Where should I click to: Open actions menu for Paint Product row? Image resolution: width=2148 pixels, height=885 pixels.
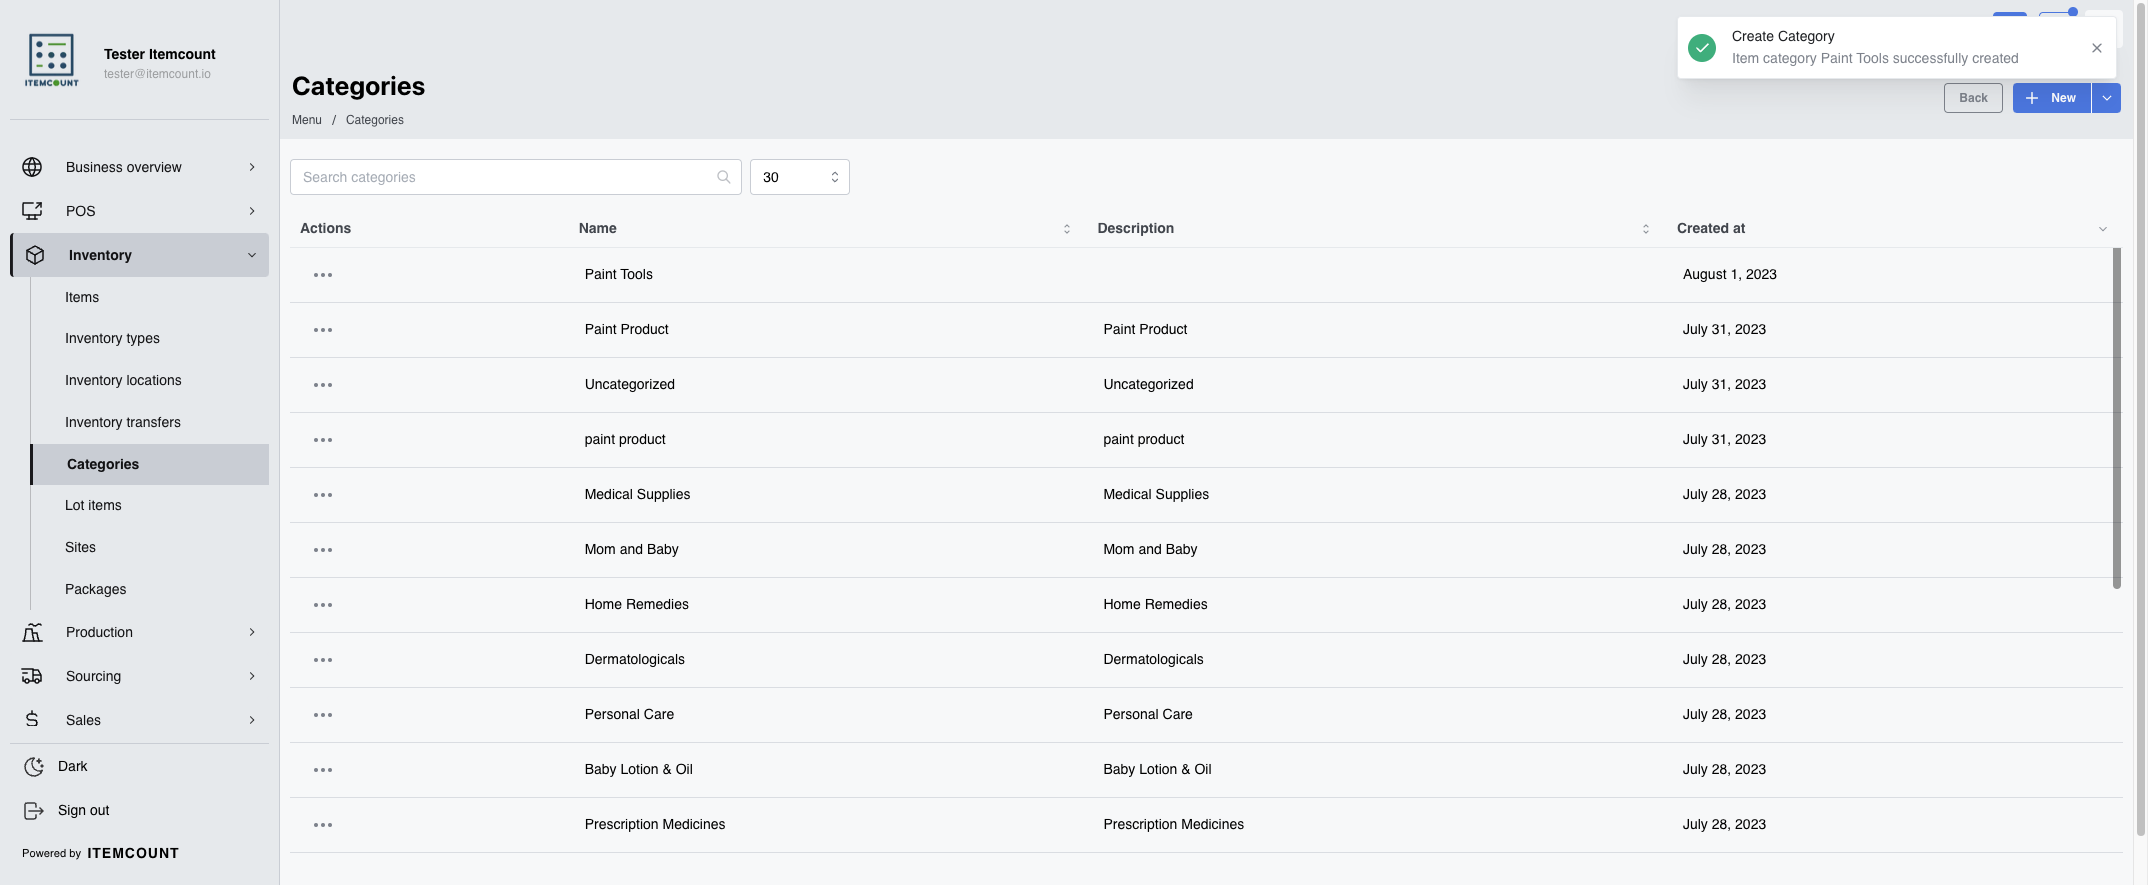coord(323,330)
